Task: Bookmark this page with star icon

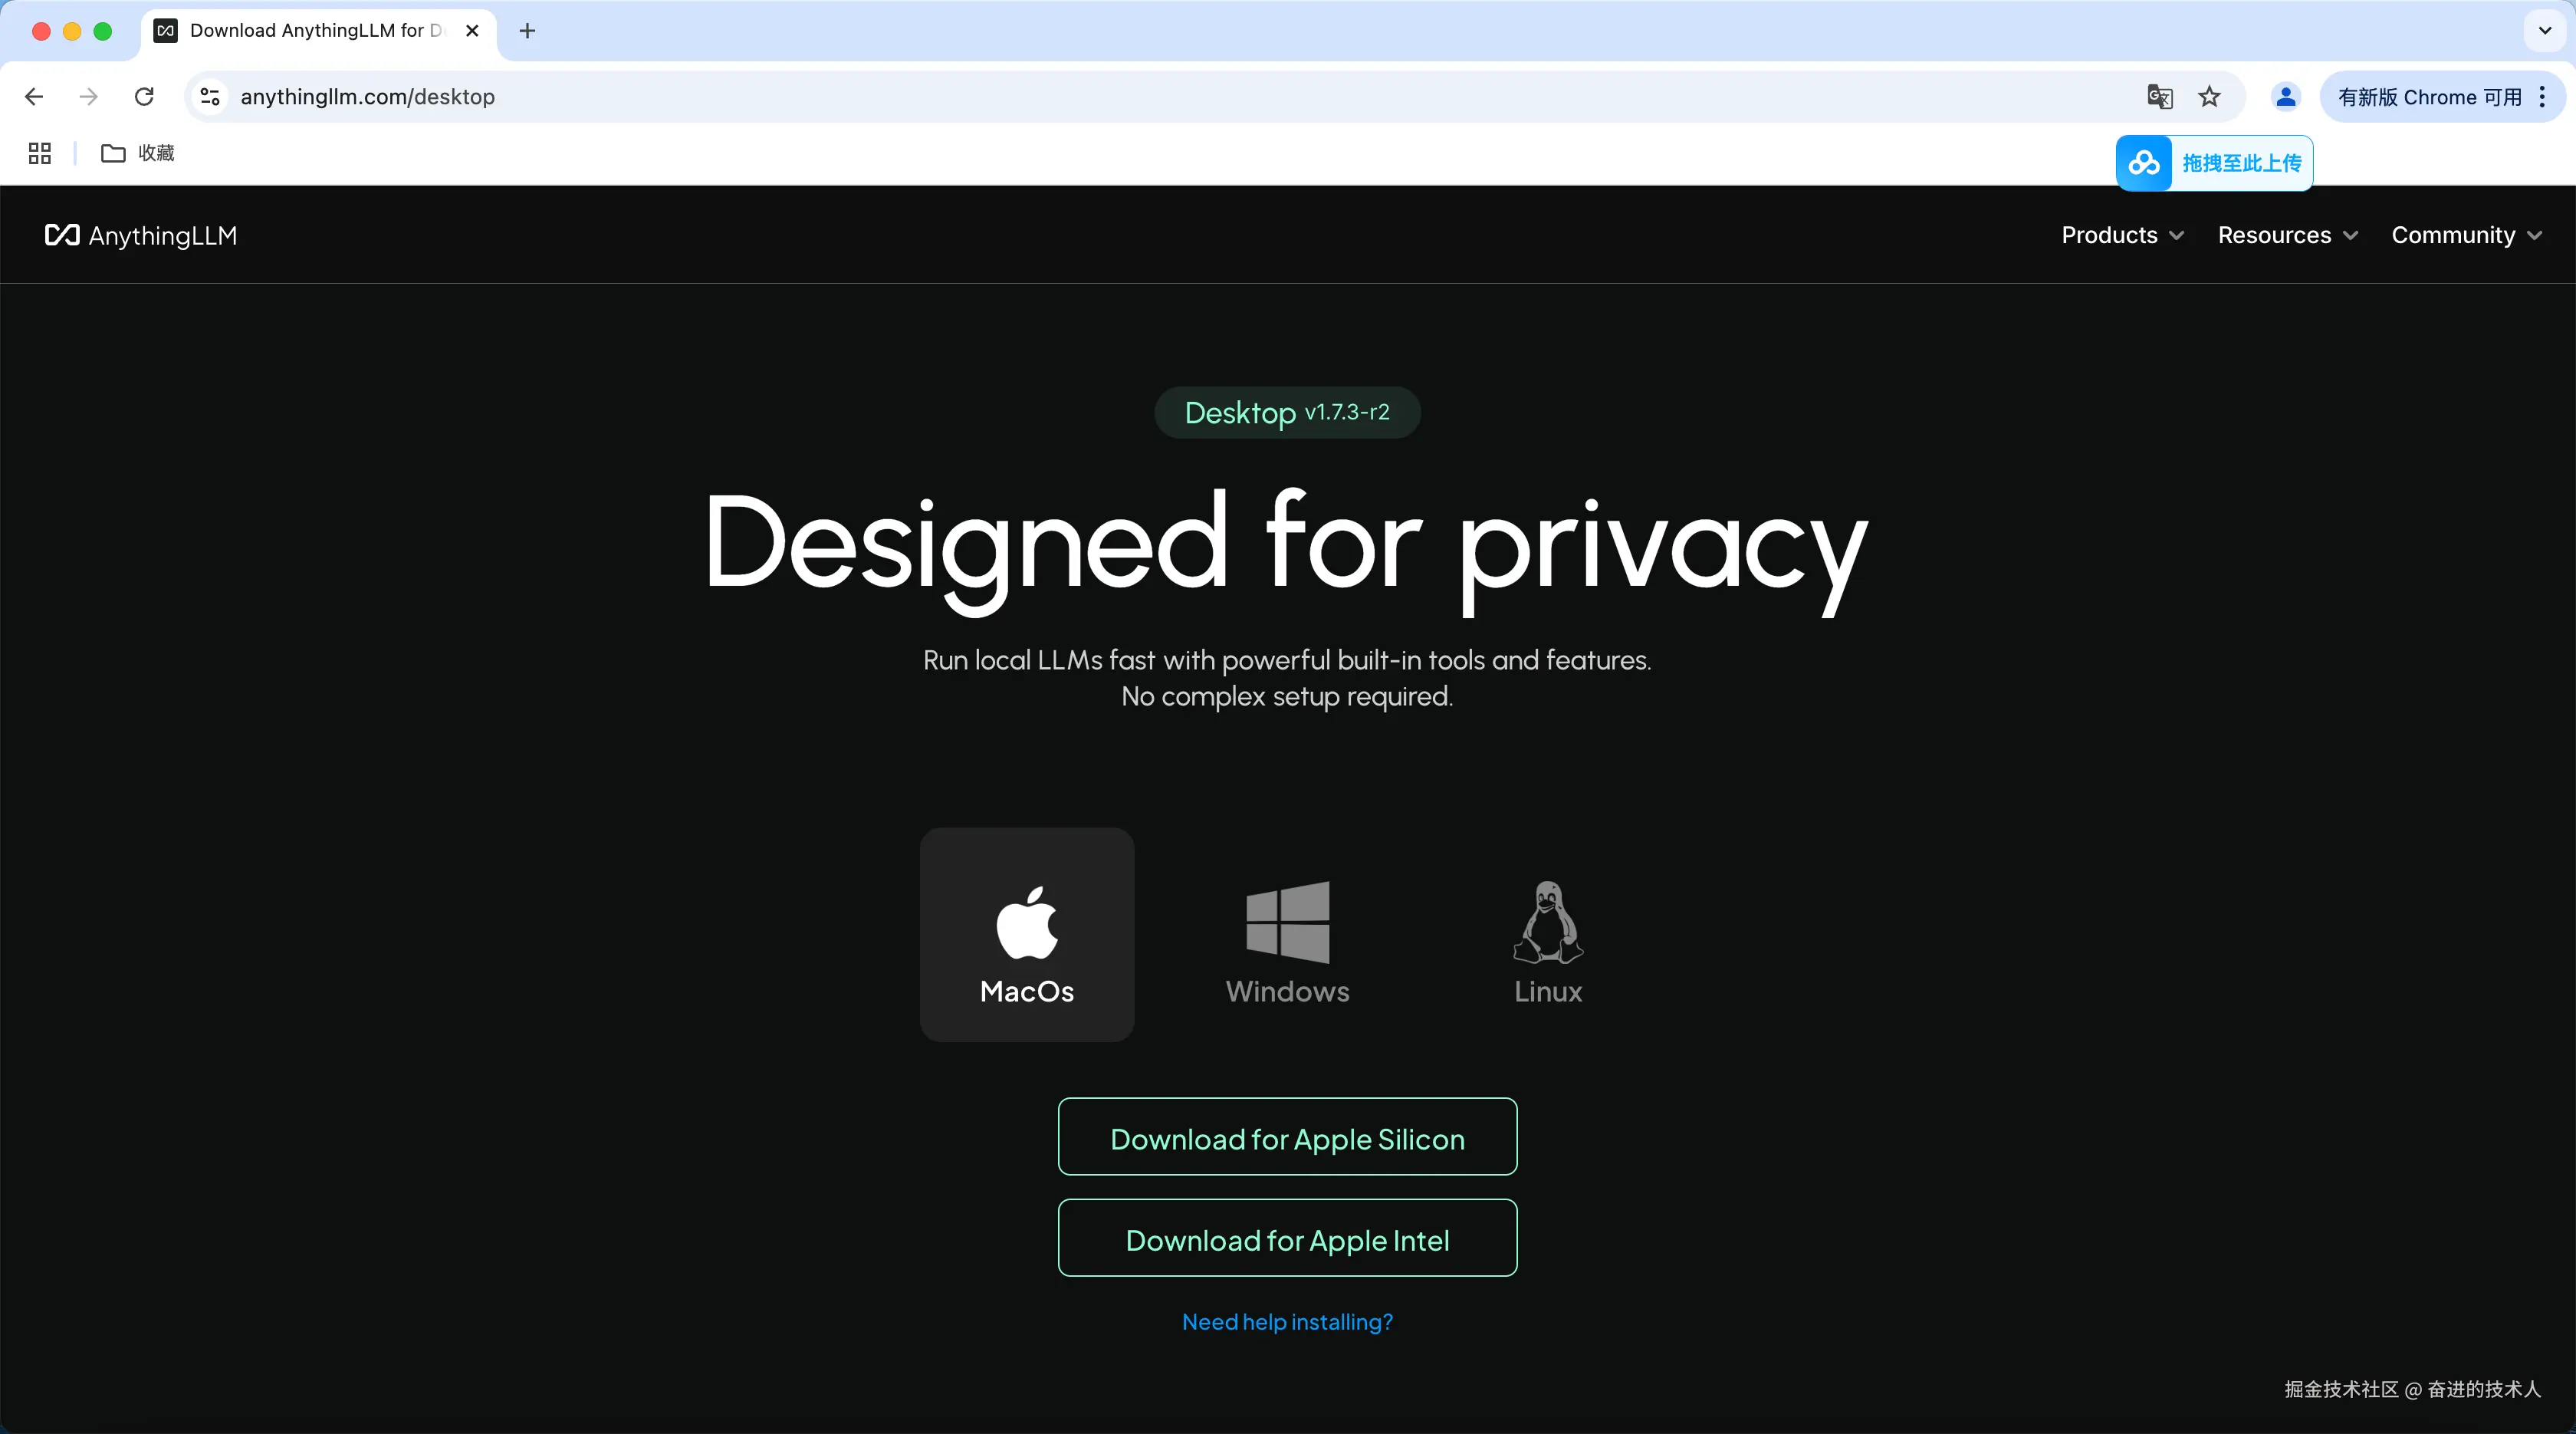Action: (2209, 97)
